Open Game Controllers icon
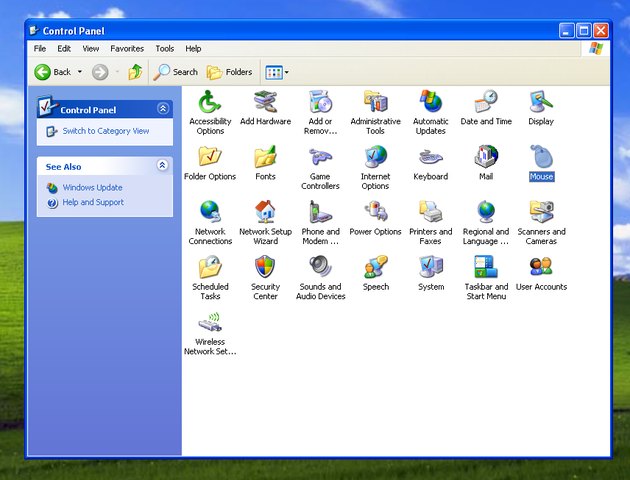630x480 pixels. click(x=320, y=157)
